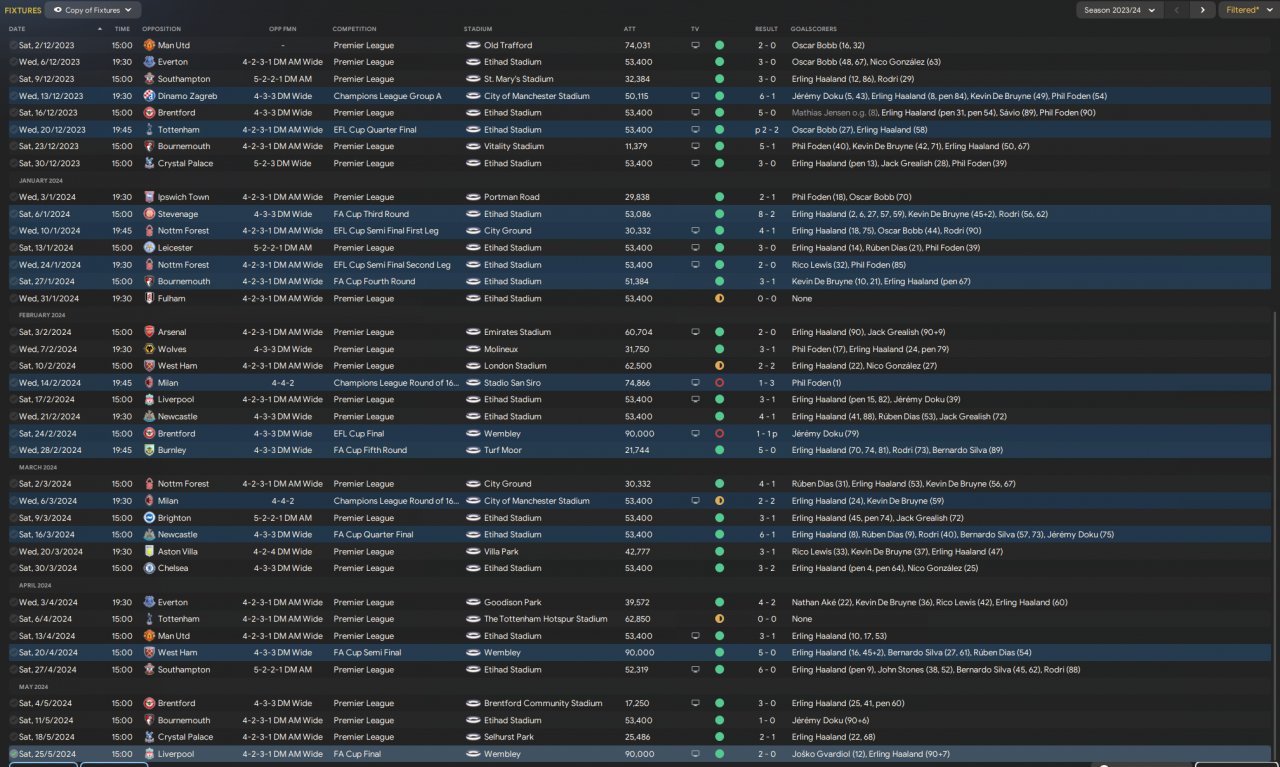Tick the selection circle for Wed, 3/1/2024
The height and width of the screenshot is (767, 1280).
(14, 197)
